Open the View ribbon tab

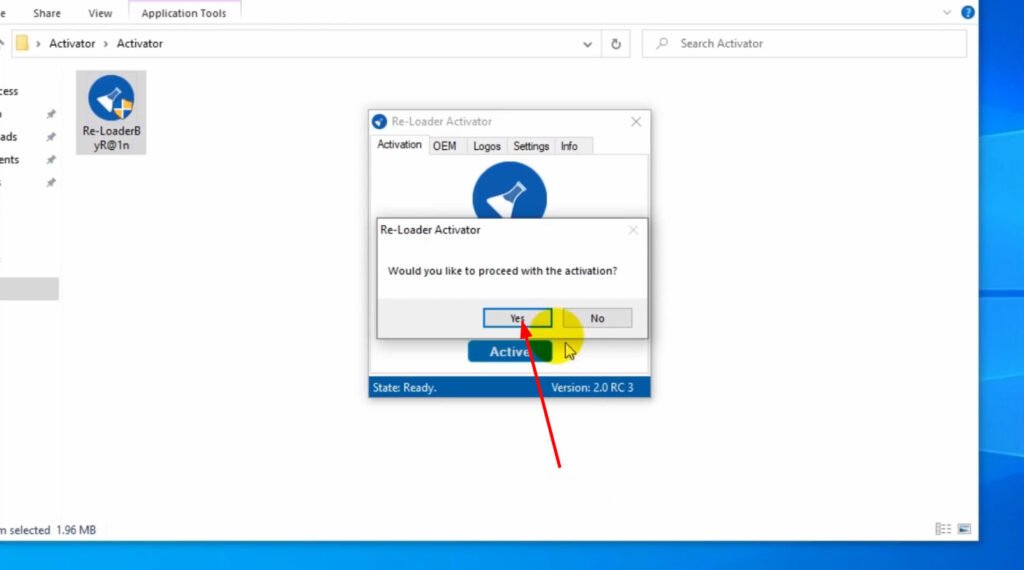click(100, 13)
